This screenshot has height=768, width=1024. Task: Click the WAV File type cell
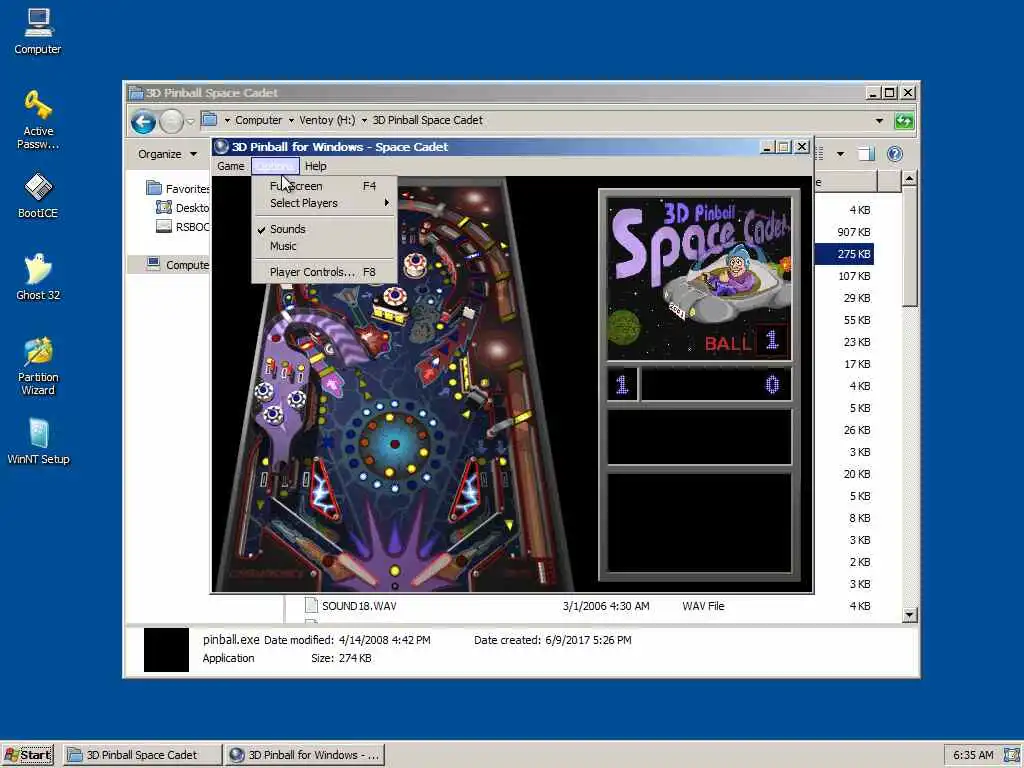pos(703,606)
